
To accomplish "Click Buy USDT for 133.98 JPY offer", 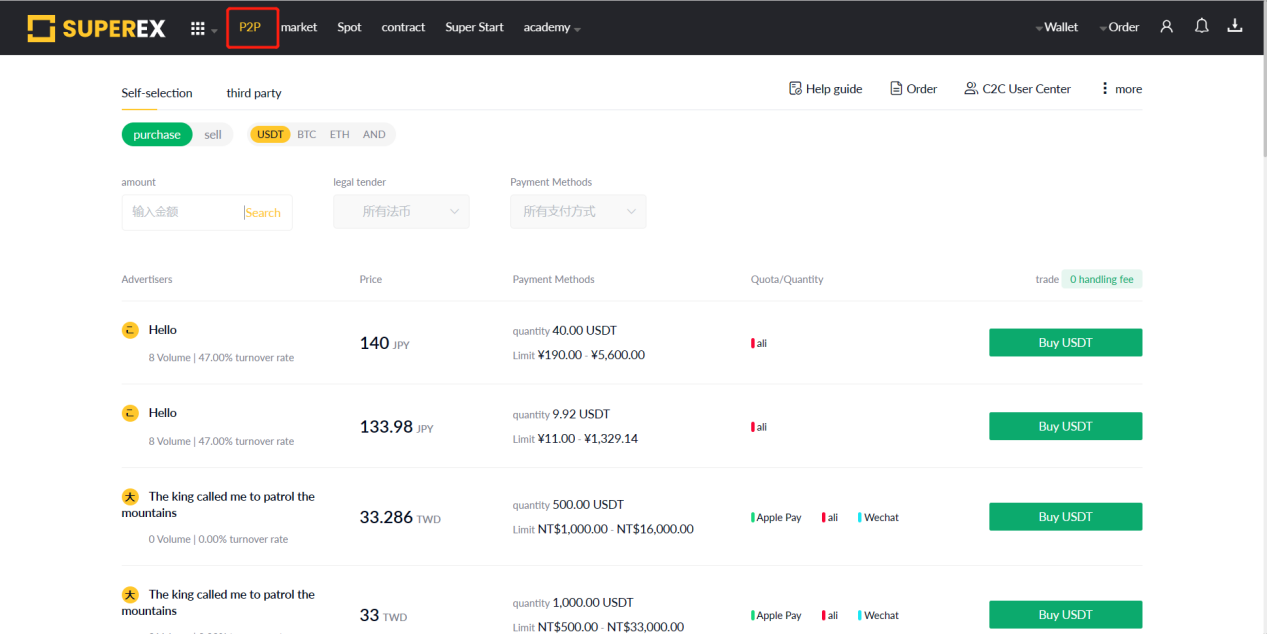I will point(1065,426).
